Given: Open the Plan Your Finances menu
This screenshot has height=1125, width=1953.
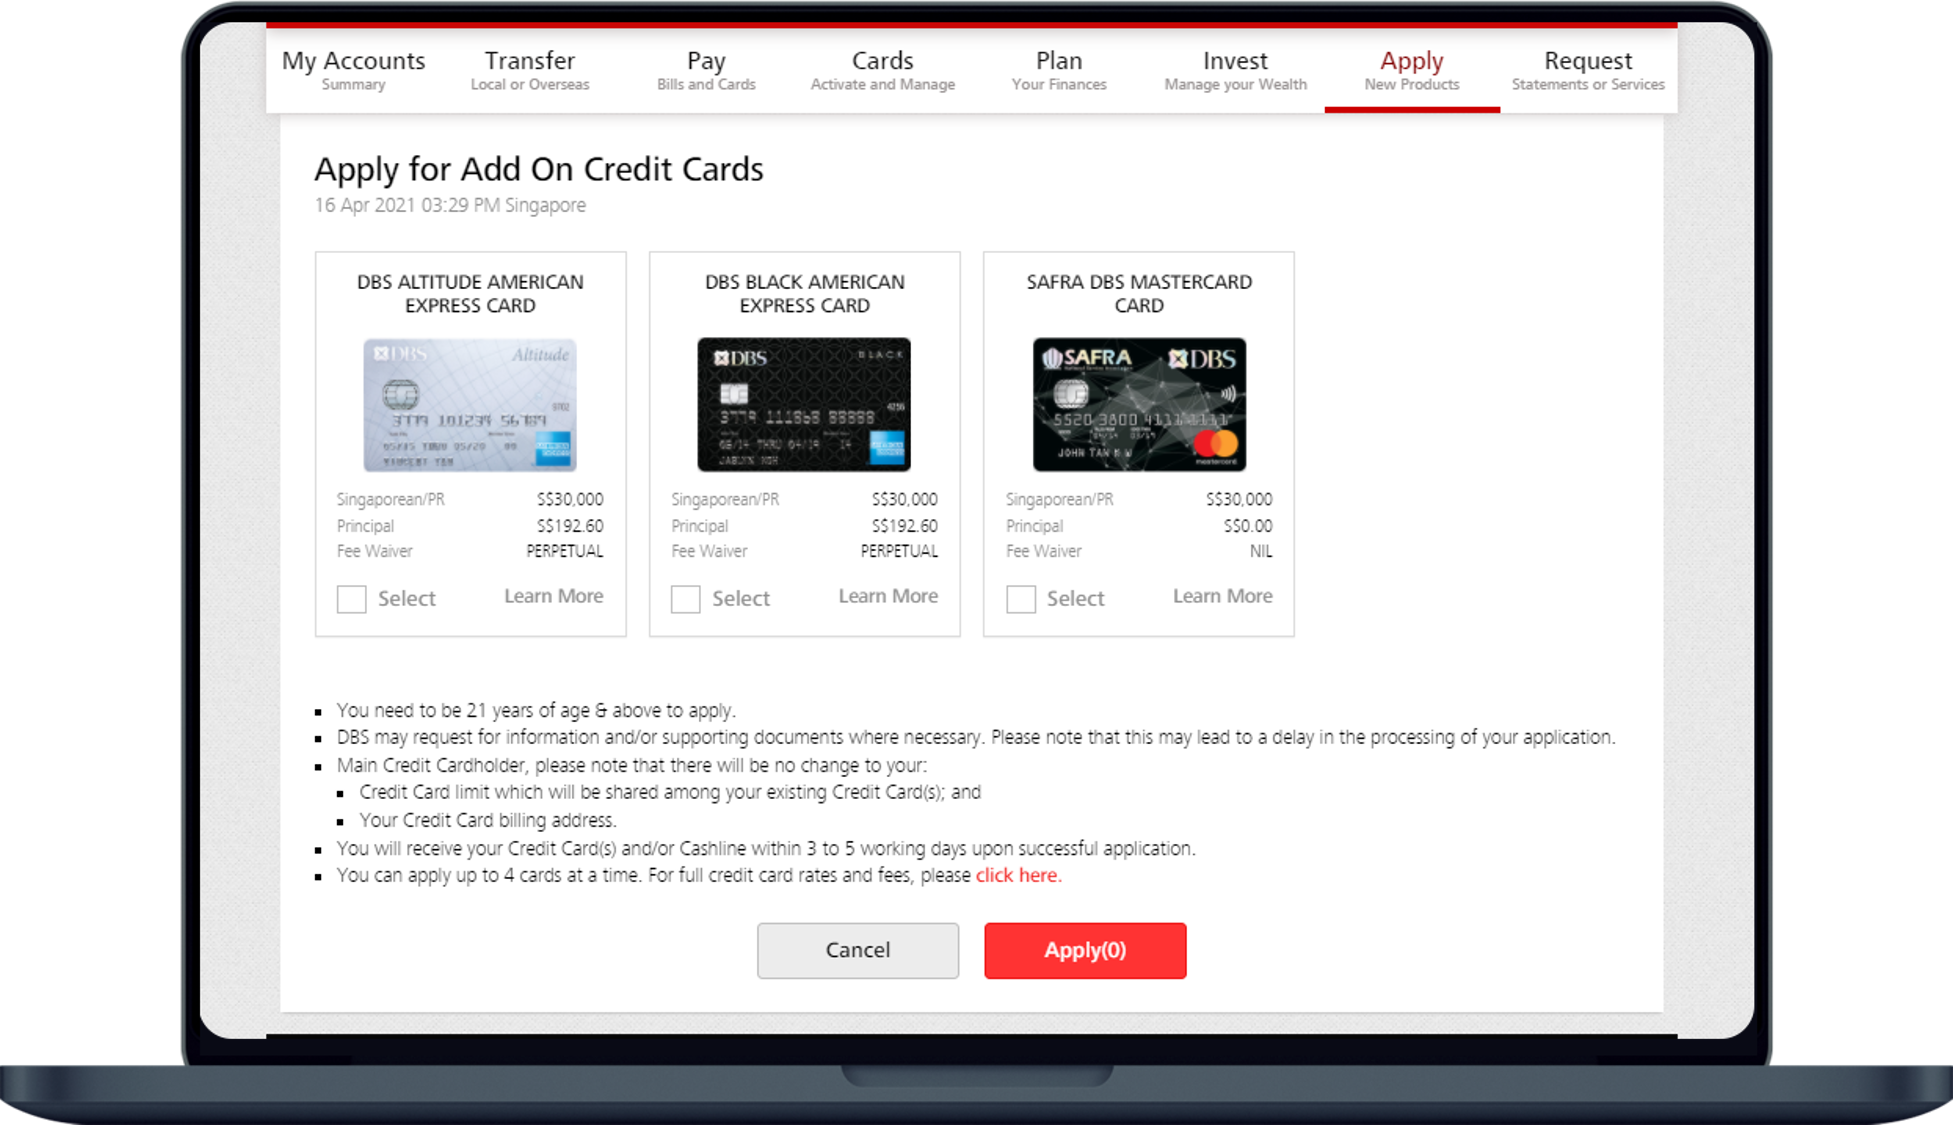Looking at the screenshot, I should pyautogui.click(x=1059, y=70).
